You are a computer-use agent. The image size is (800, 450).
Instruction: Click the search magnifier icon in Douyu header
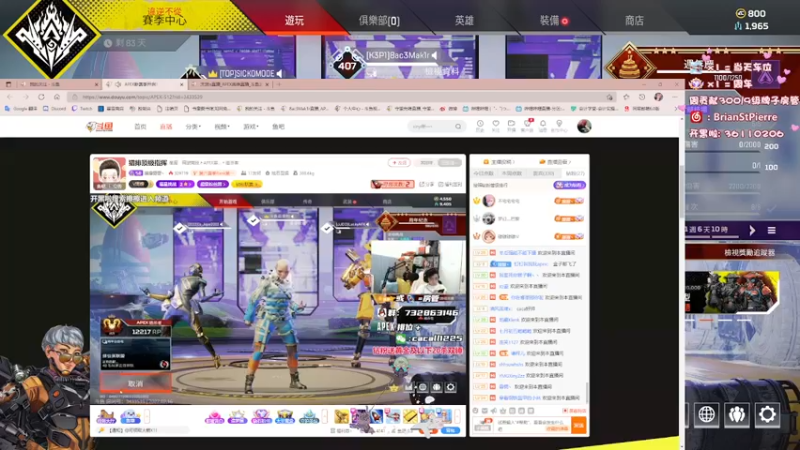click(458, 127)
